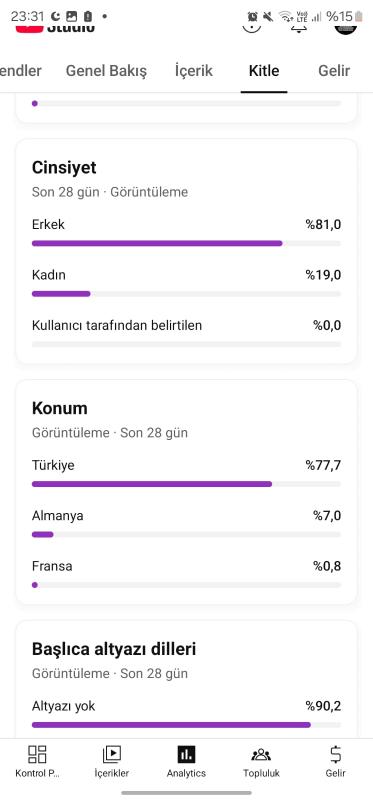
Task: Select the Almanya location row
Action: (186, 523)
